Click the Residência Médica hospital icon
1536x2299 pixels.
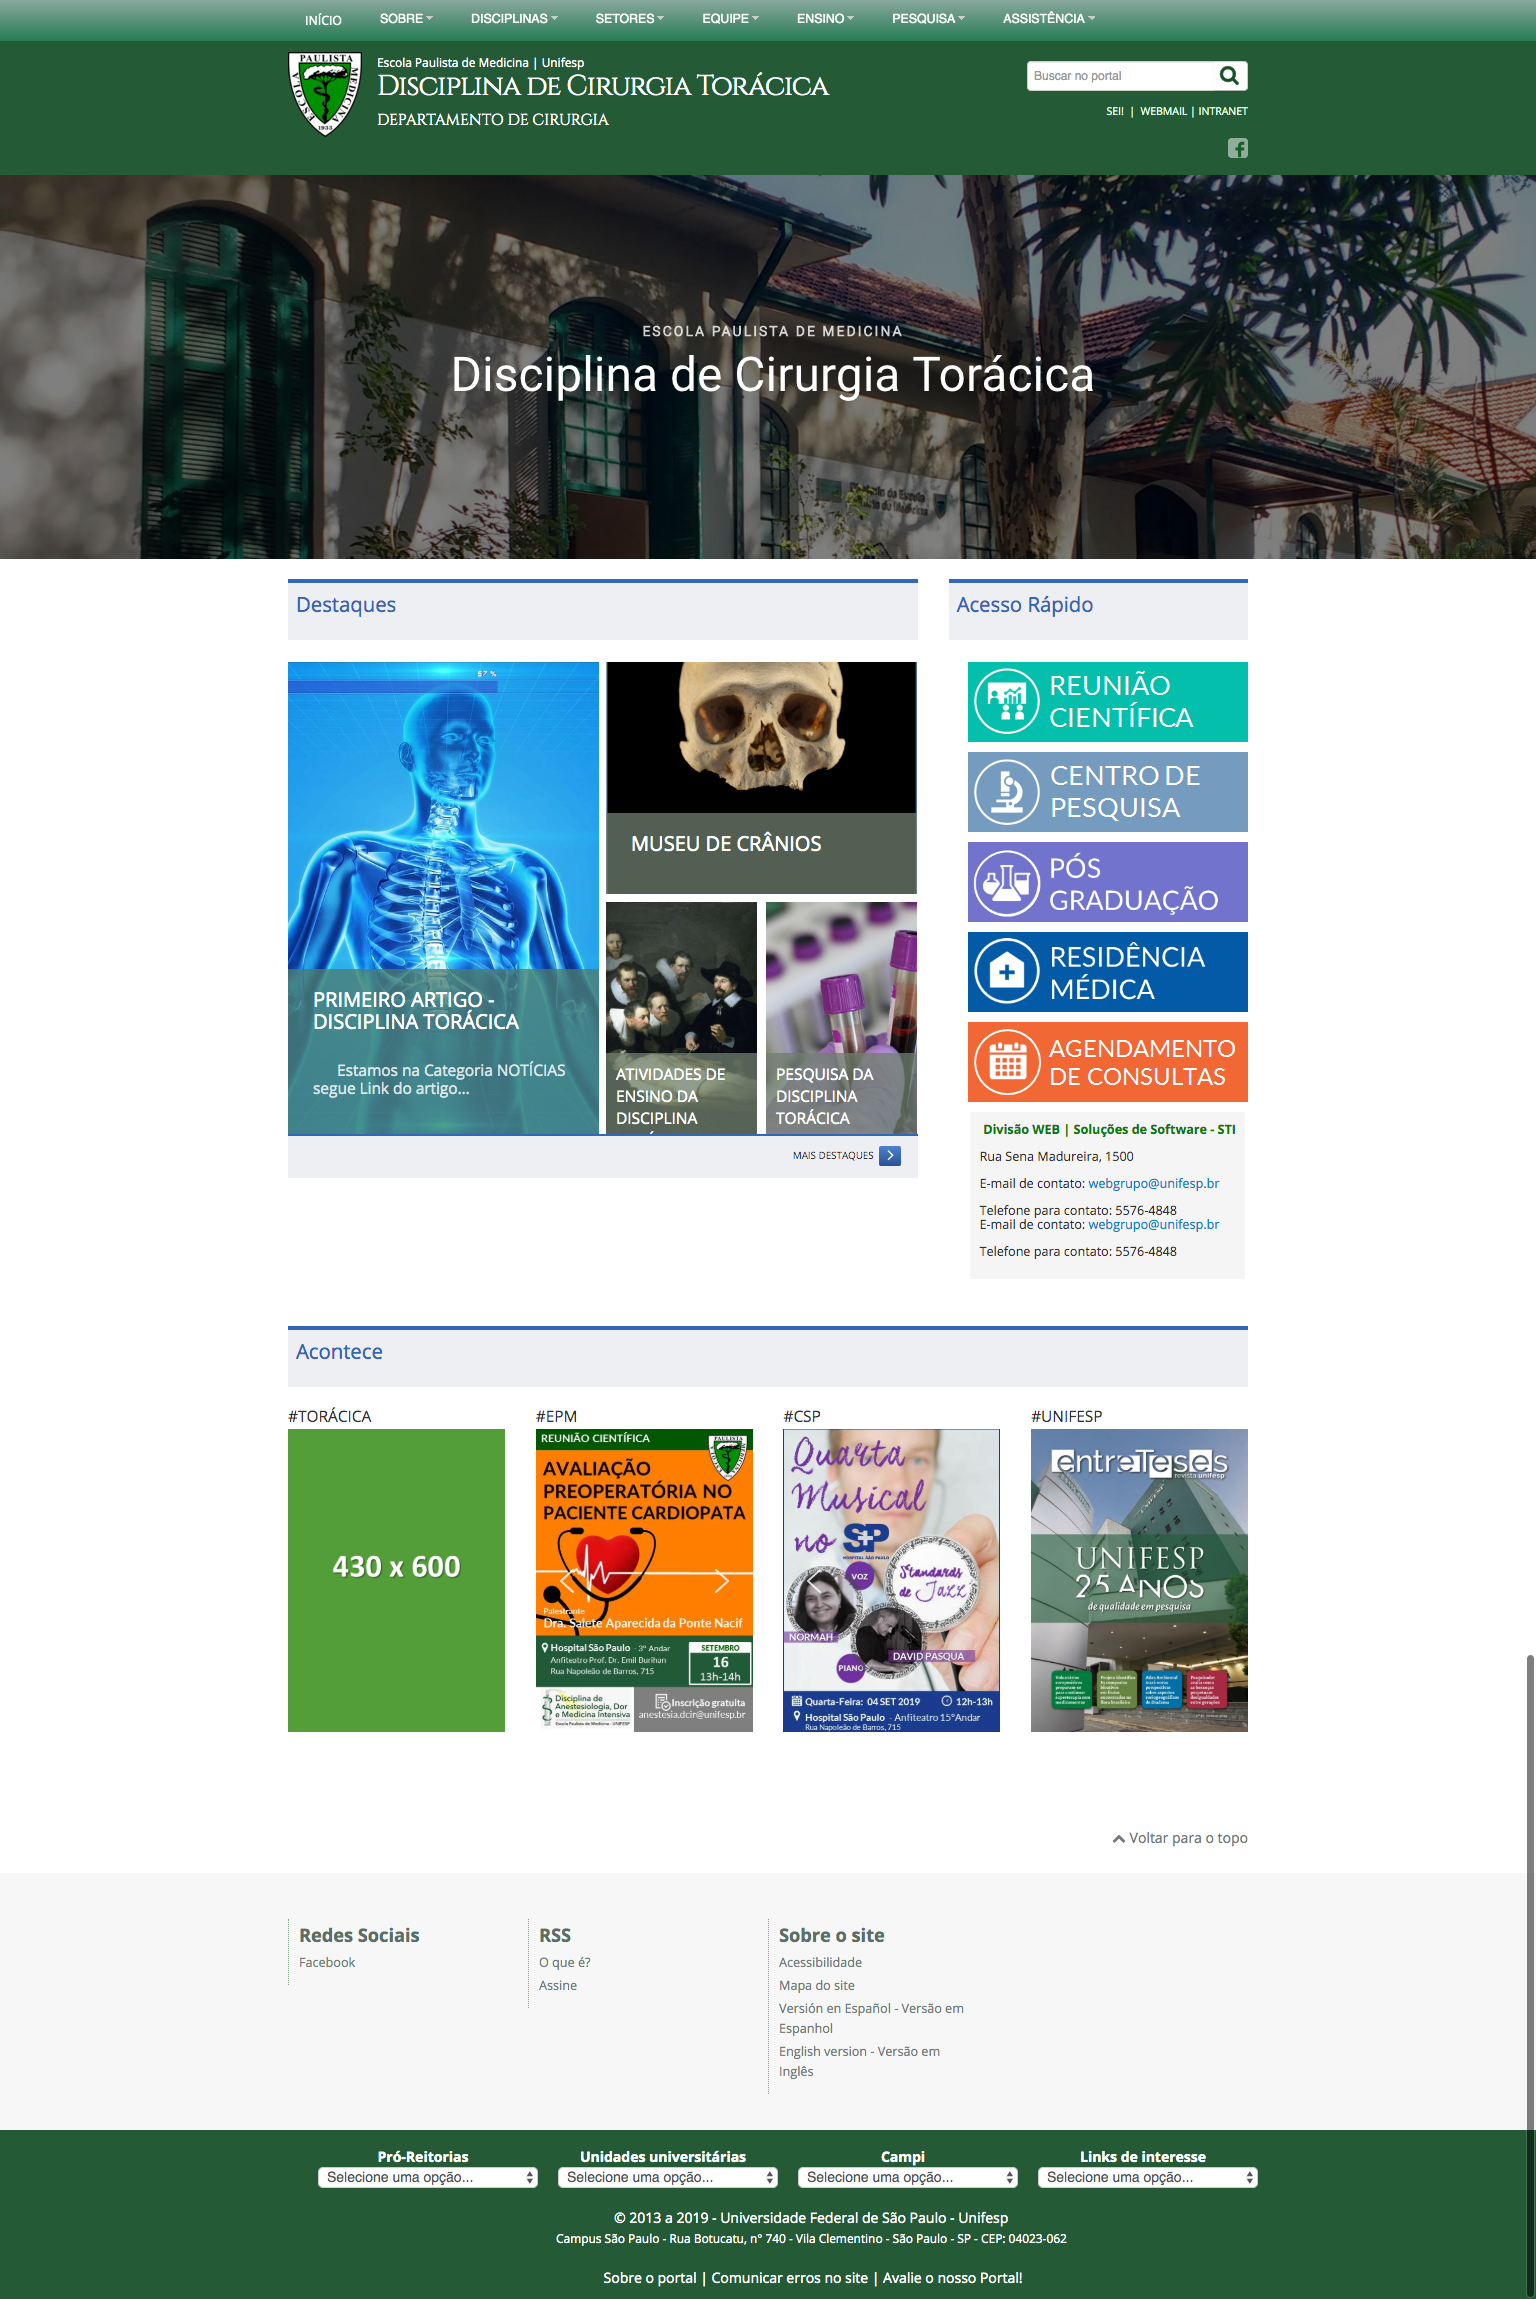1007,972
